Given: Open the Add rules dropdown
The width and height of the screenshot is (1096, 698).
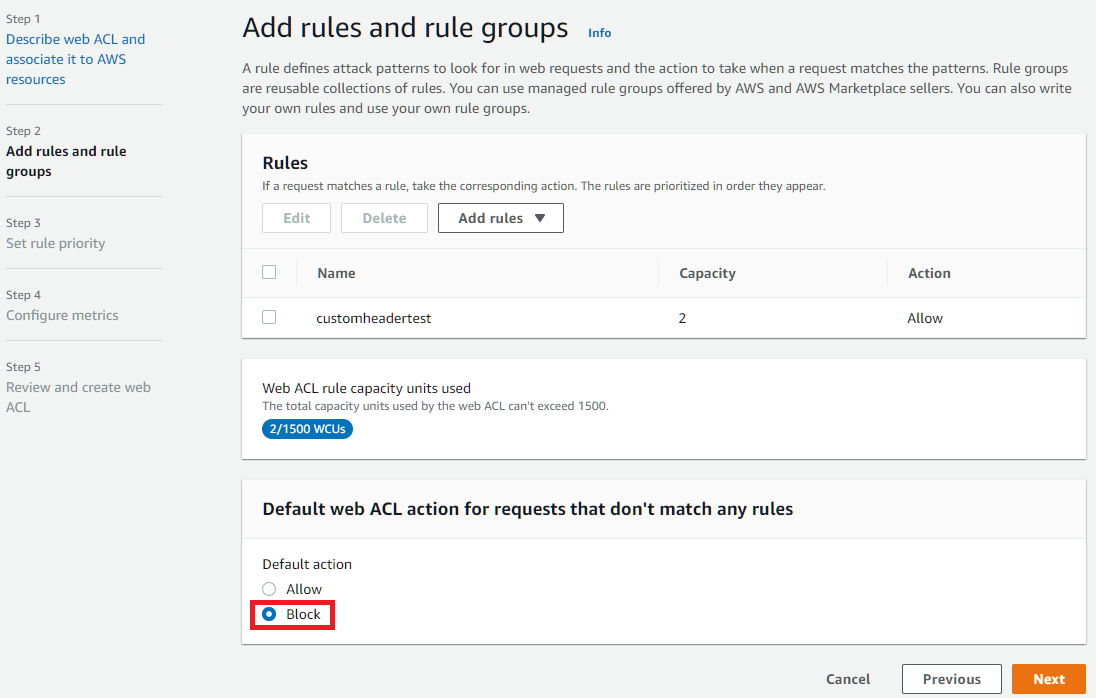Looking at the screenshot, I should [x=500, y=218].
